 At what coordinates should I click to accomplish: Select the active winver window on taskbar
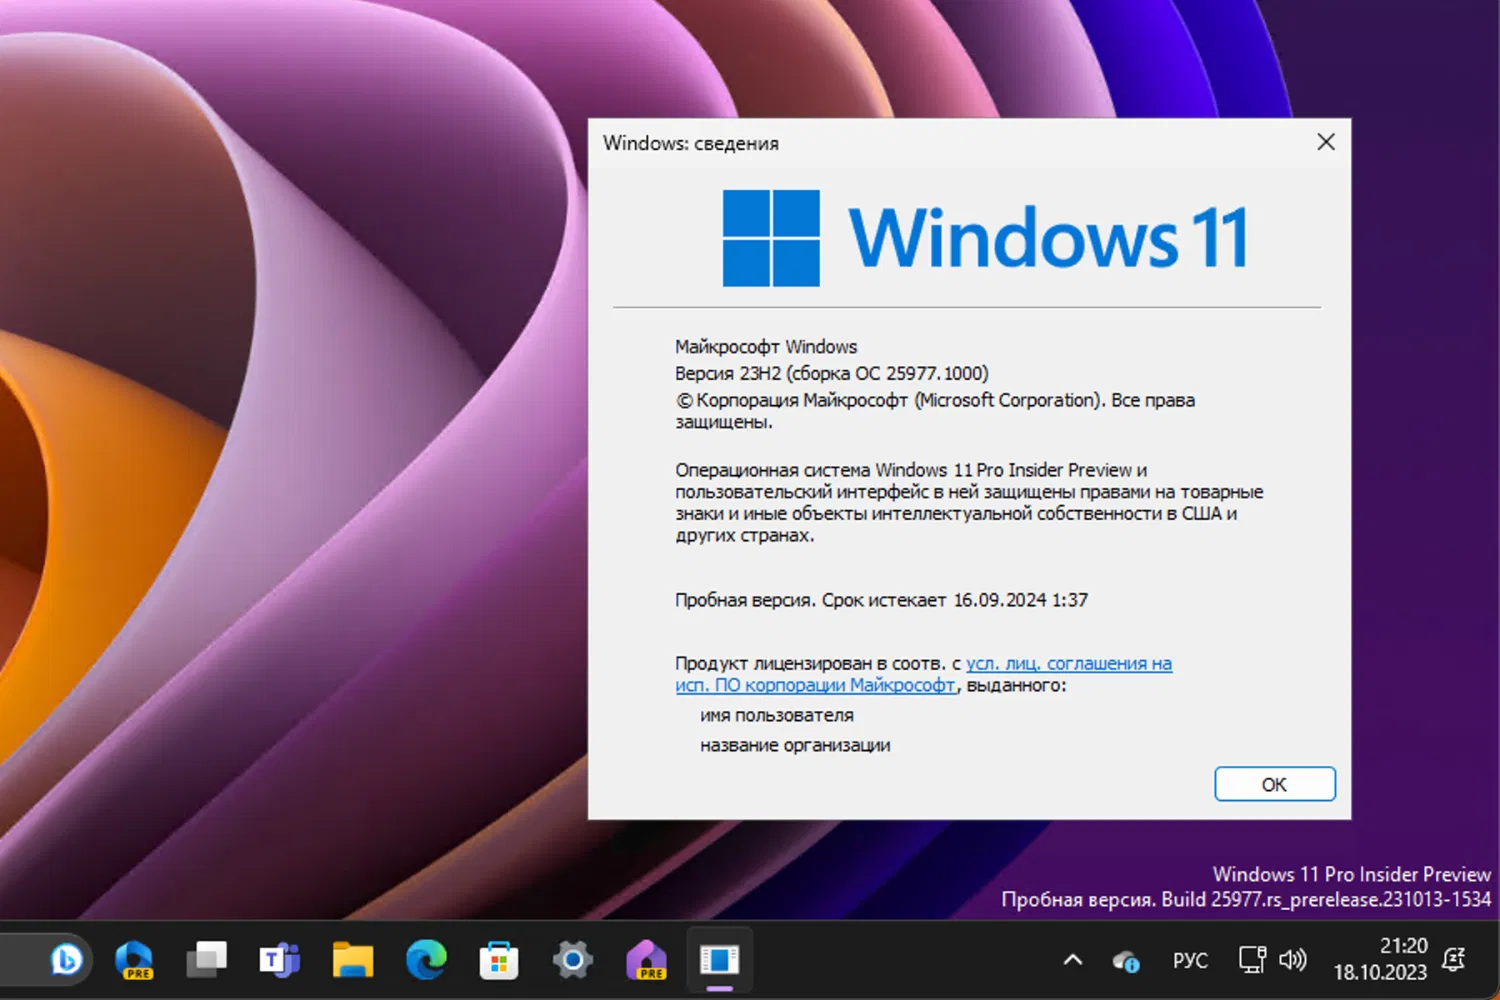(x=719, y=958)
